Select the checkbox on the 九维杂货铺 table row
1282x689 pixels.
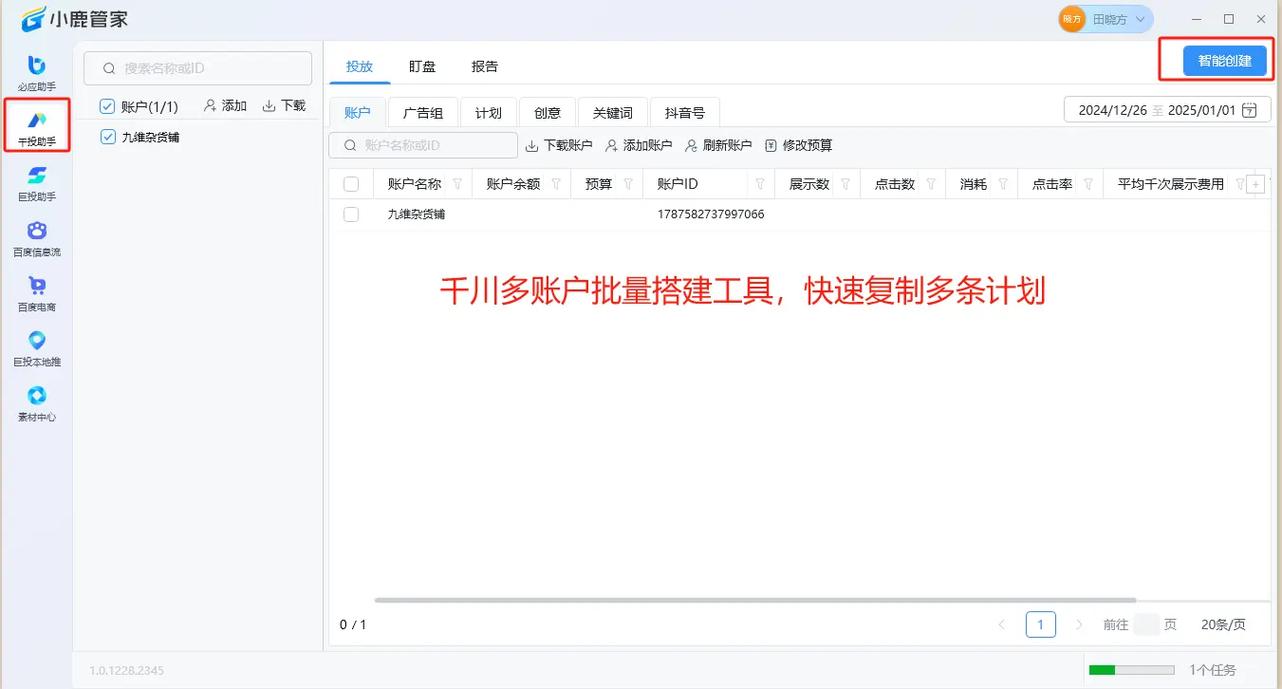click(x=351, y=213)
